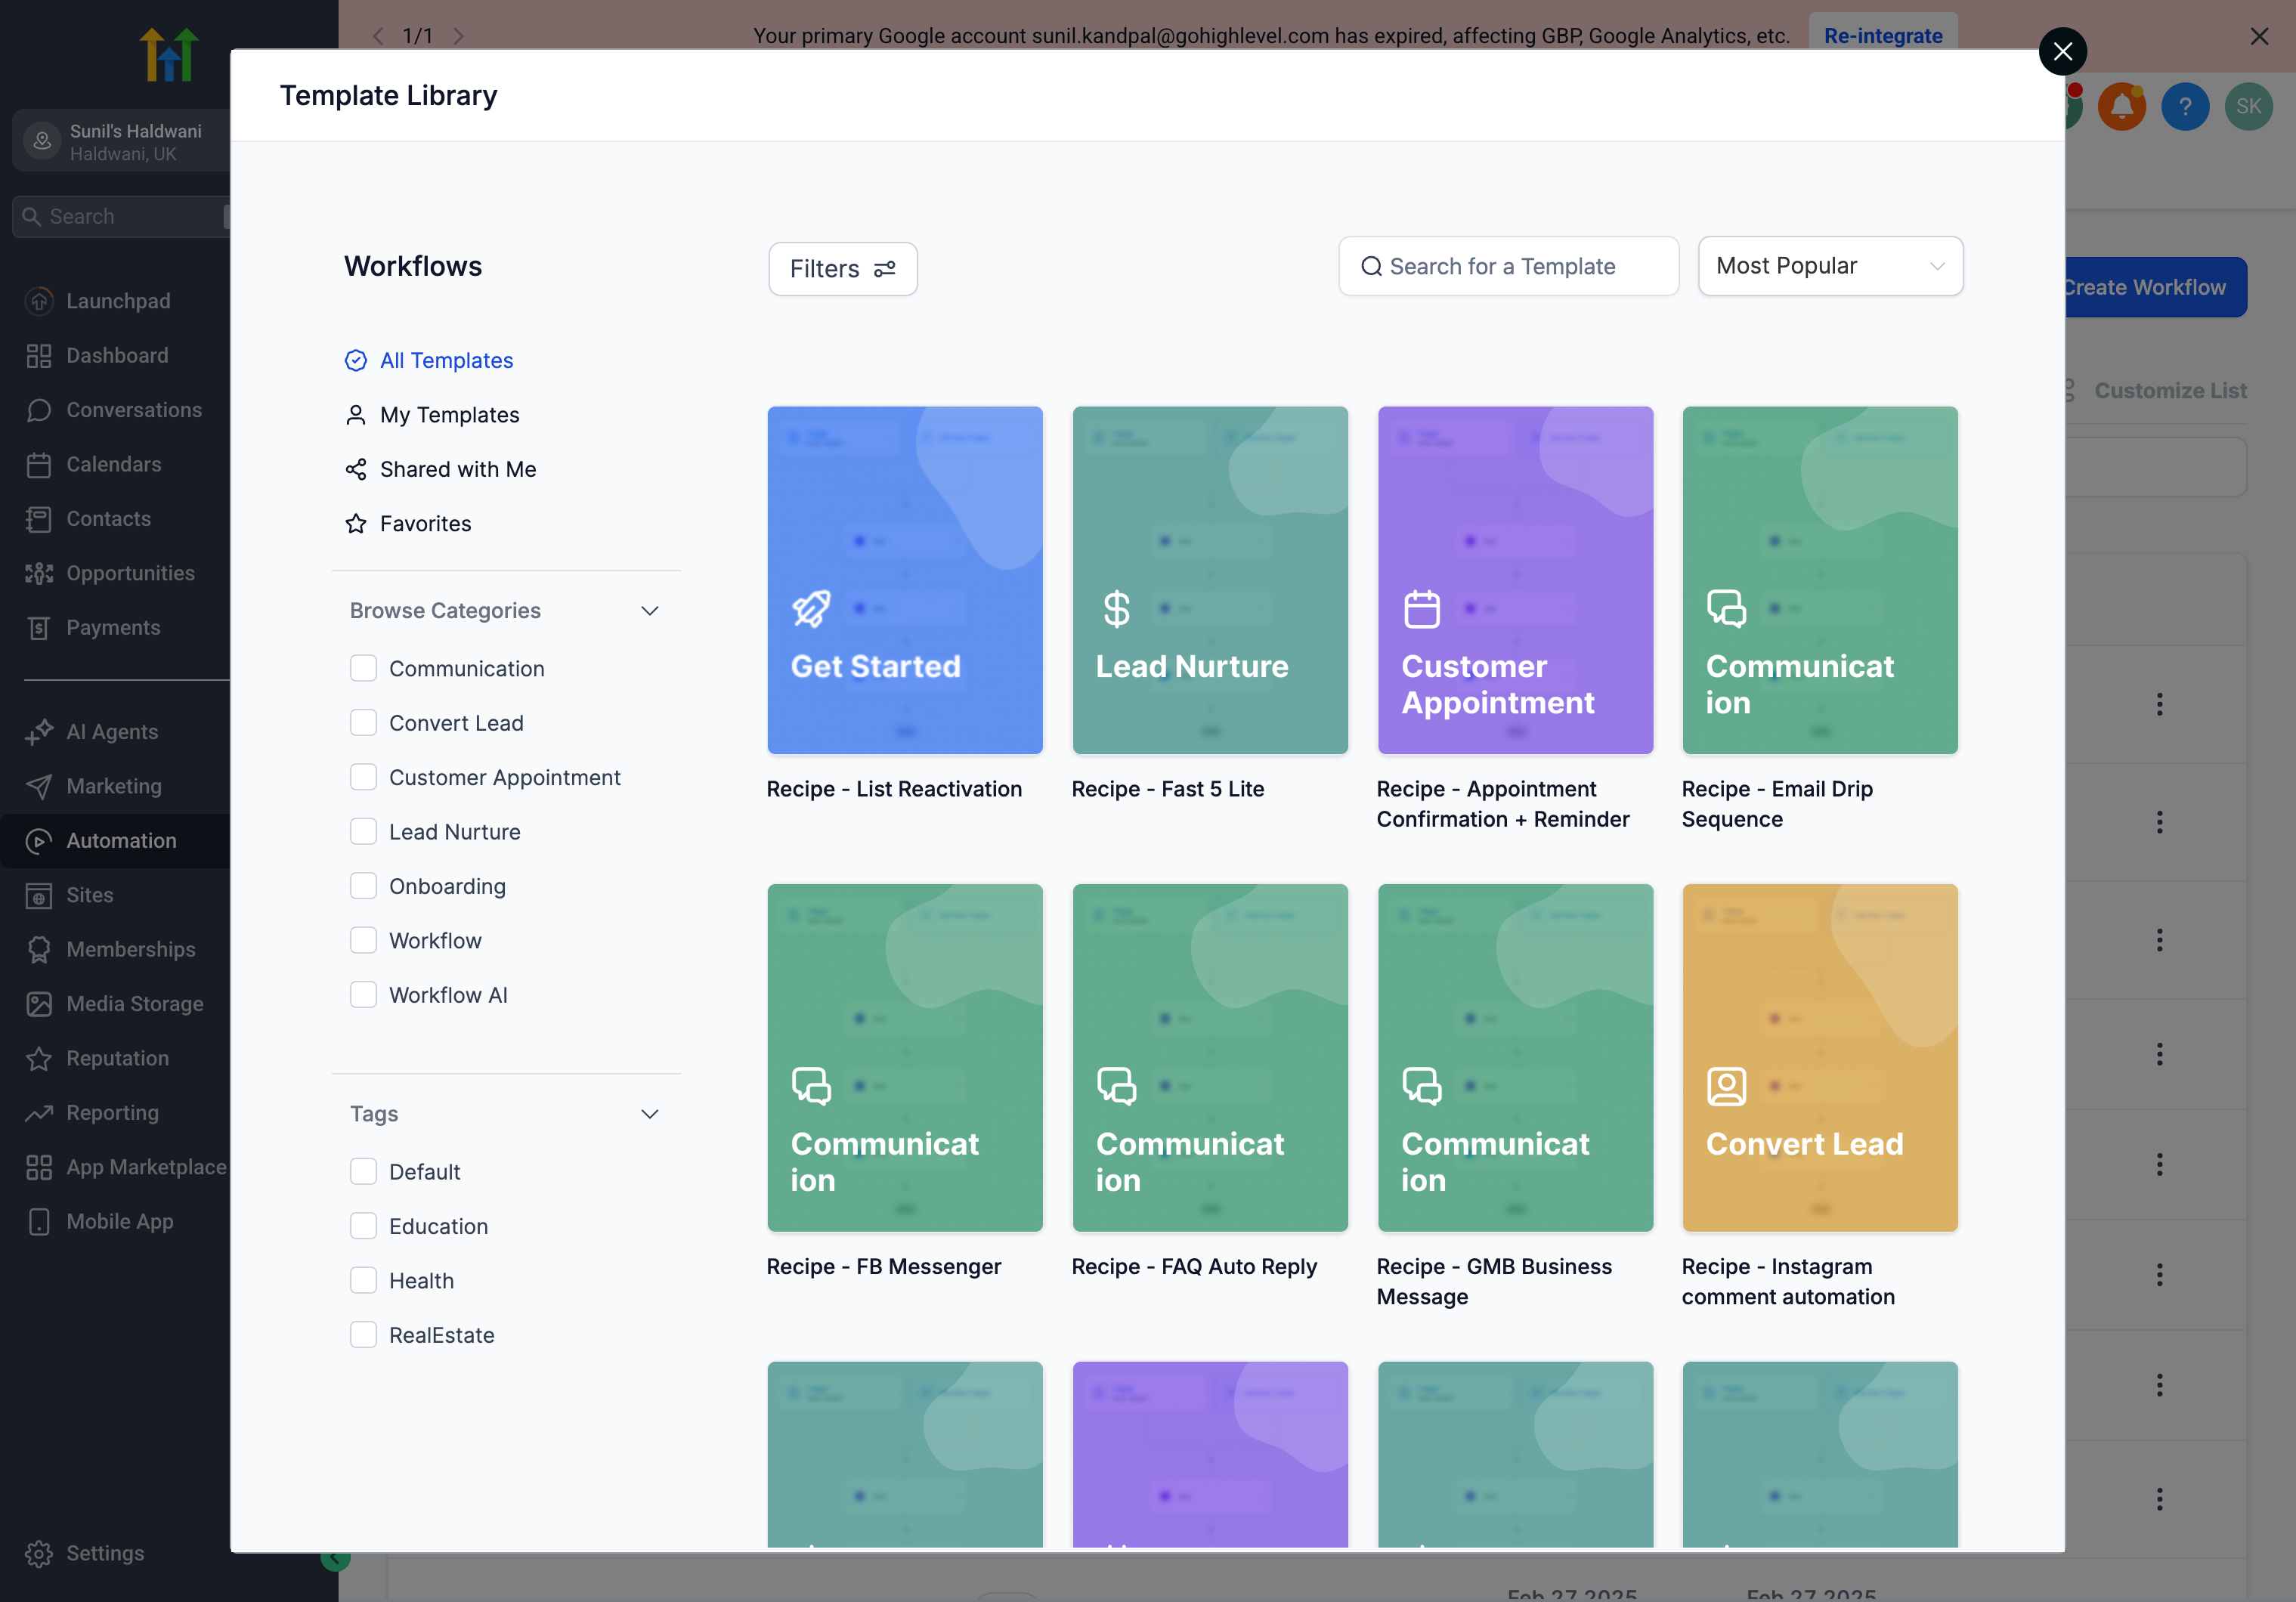The image size is (2296, 1602).
Task: Check the Education tag checkbox
Action: tap(363, 1227)
